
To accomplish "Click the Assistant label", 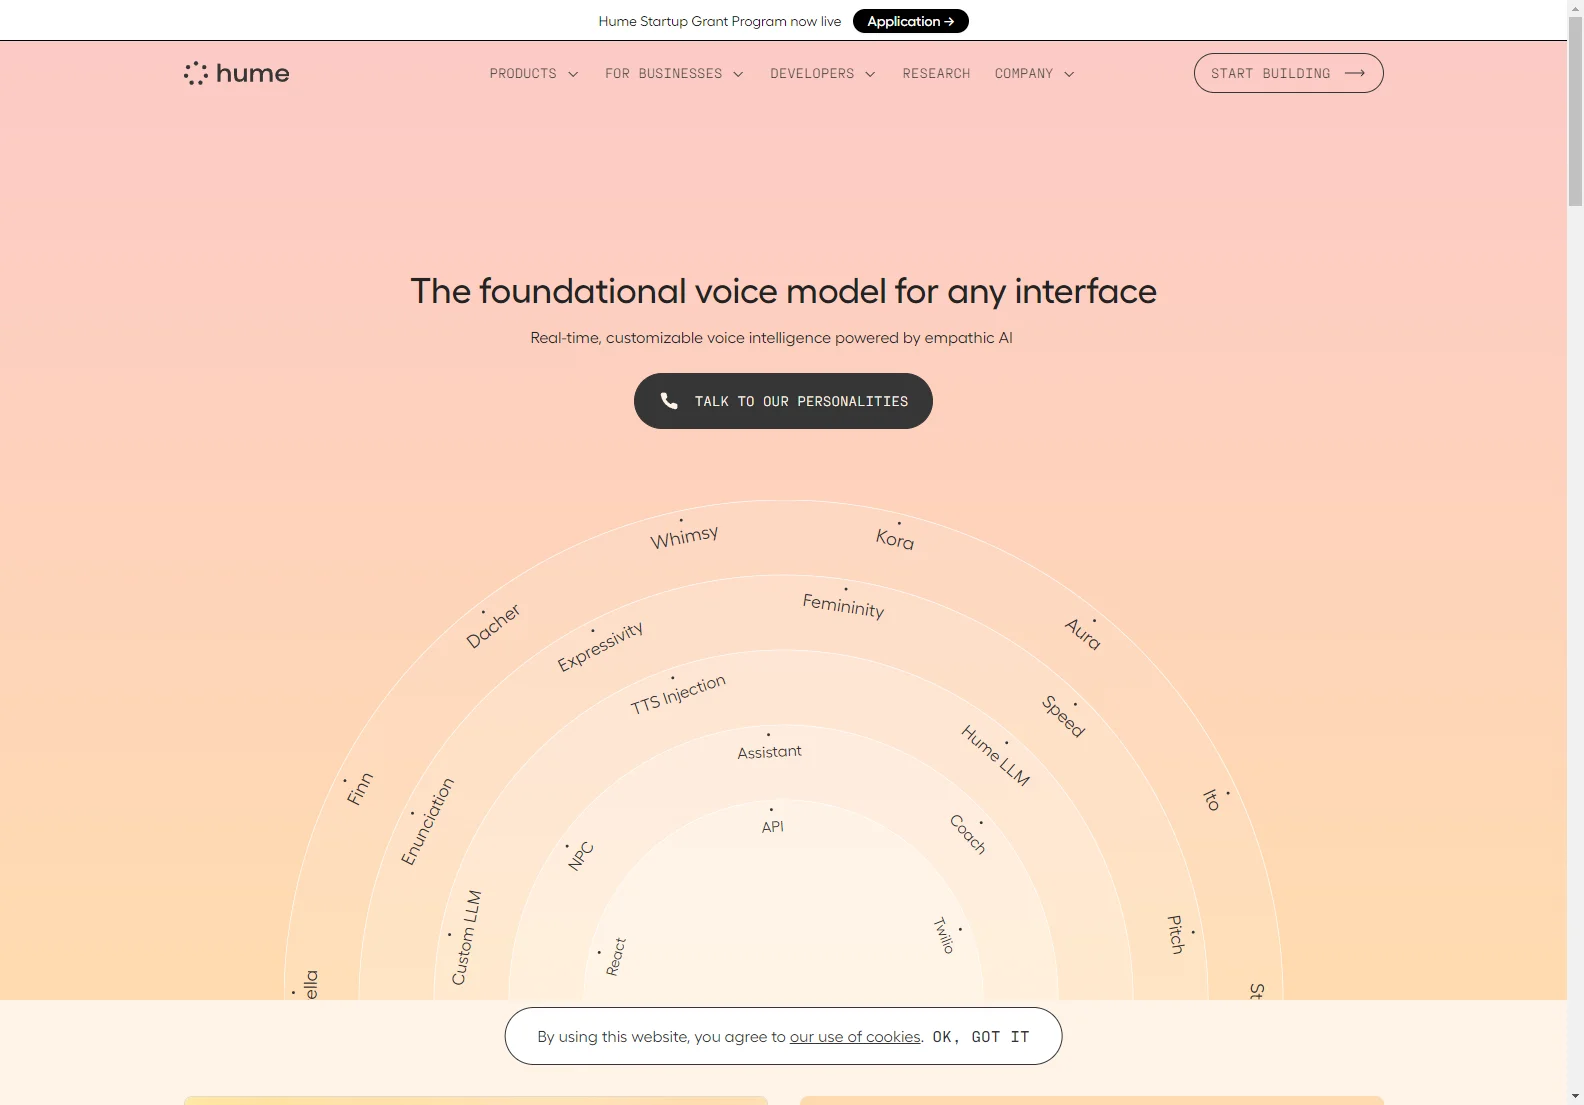I will (x=769, y=752).
